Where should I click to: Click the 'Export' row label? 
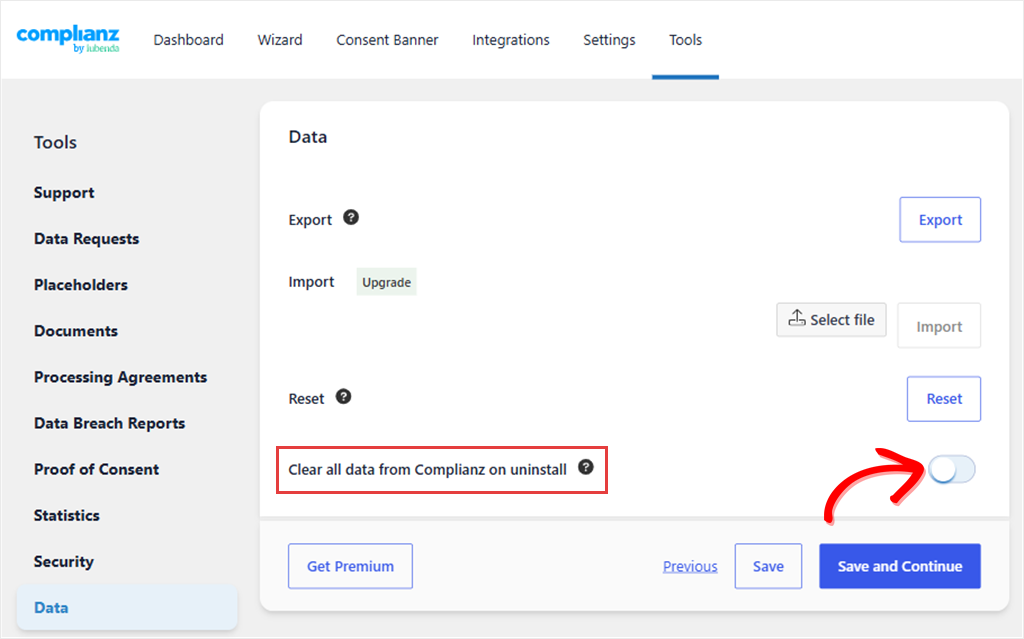coord(310,220)
